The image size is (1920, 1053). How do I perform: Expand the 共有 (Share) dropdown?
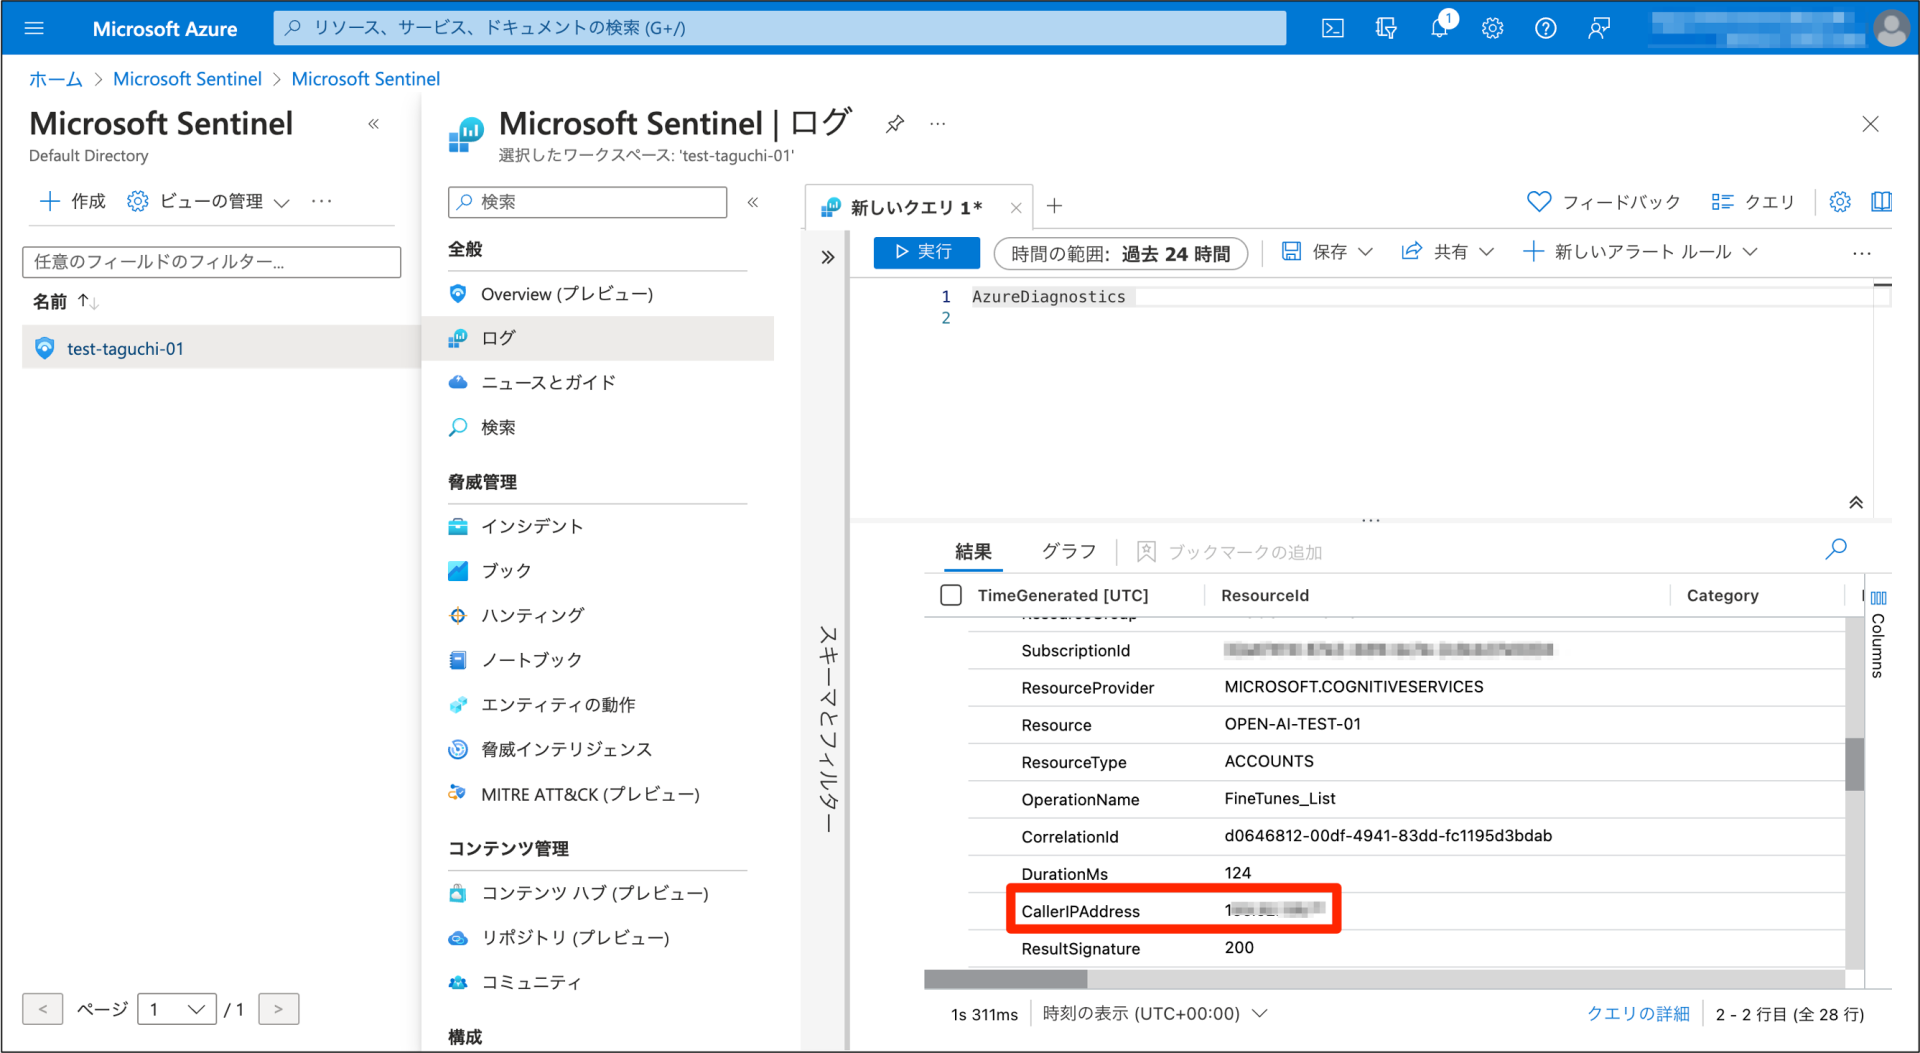(1446, 252)
